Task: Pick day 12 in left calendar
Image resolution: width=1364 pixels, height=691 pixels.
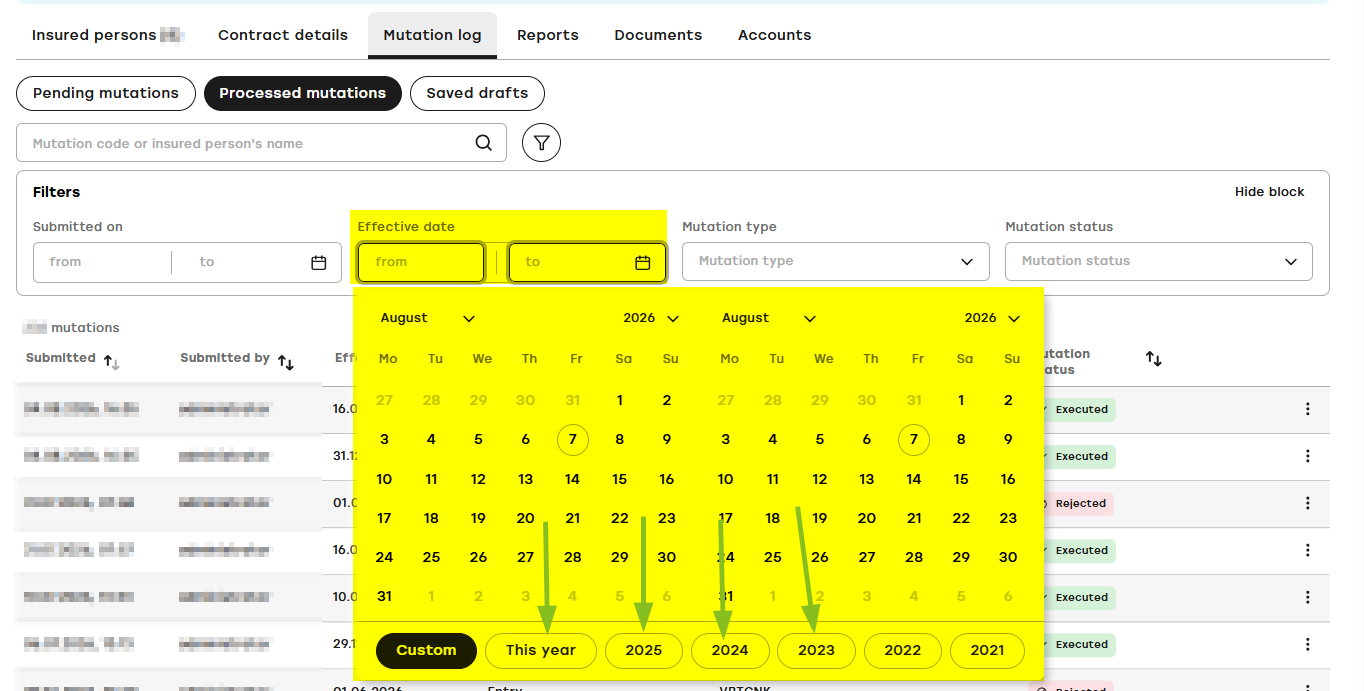Action: pos(479,479)
